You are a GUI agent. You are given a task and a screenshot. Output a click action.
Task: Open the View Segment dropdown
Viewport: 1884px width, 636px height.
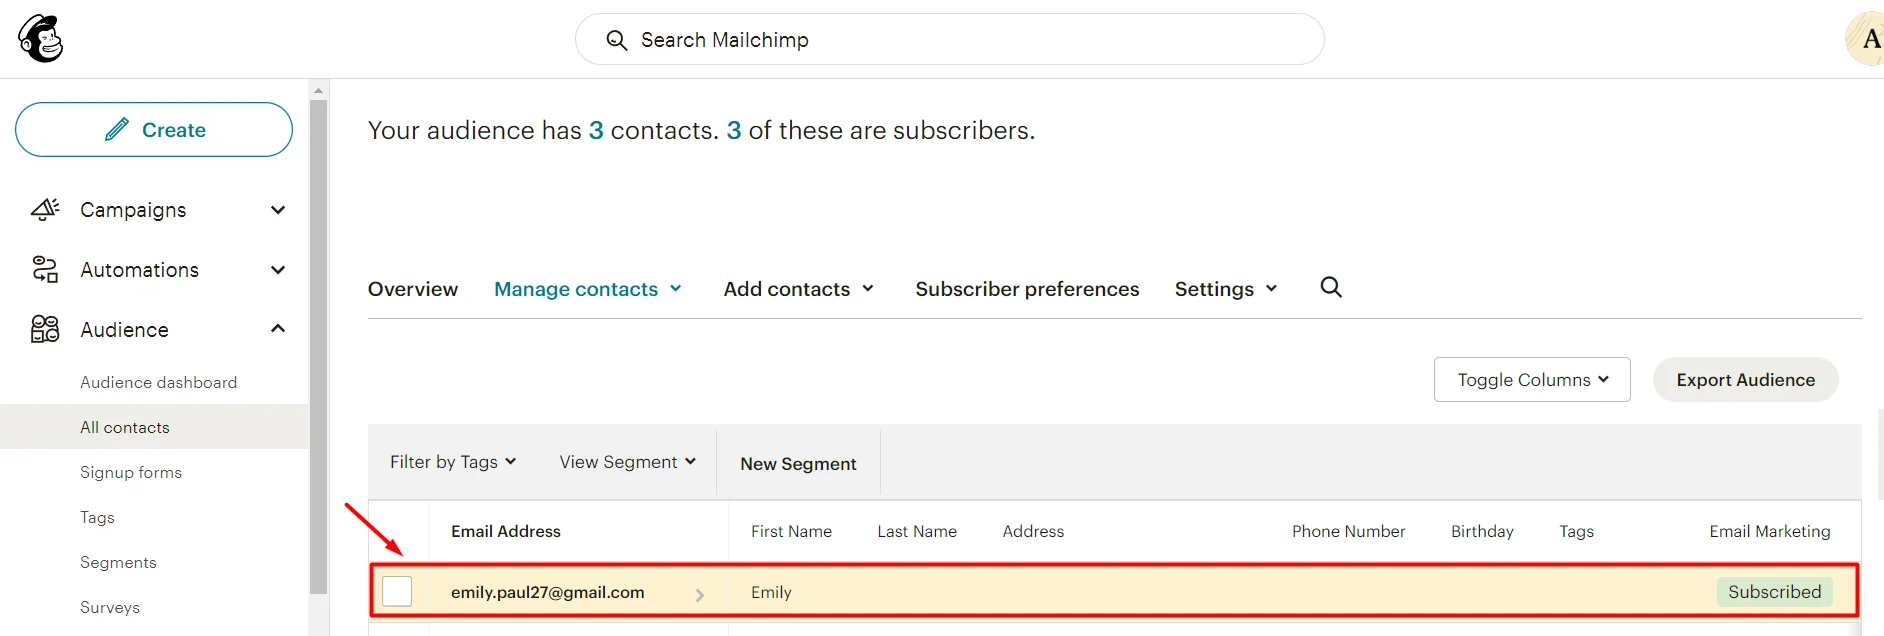tap(628, 462)
